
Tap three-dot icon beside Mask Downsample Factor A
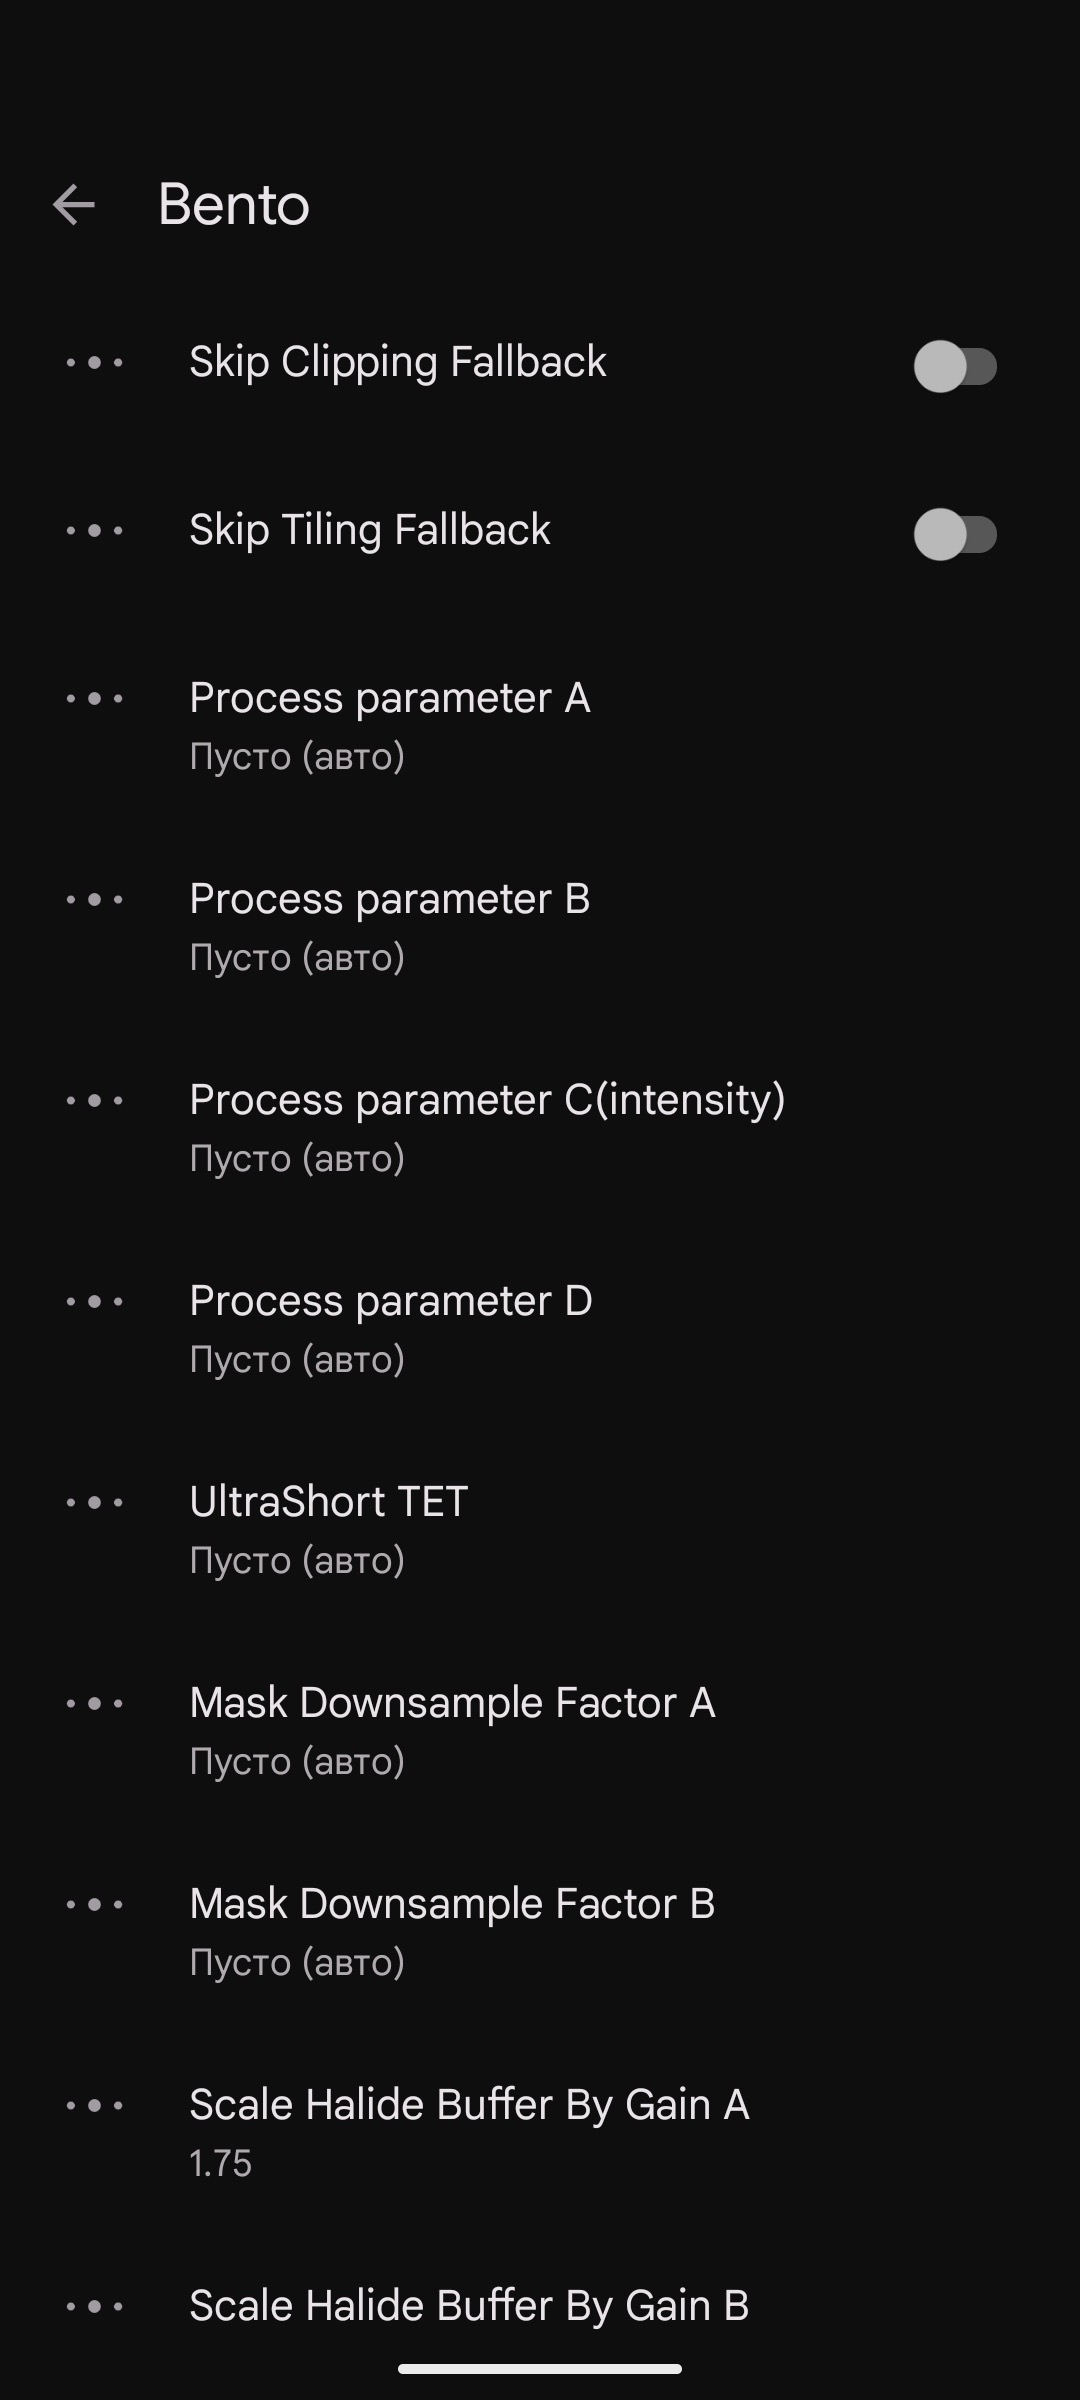pos(95,1703)
